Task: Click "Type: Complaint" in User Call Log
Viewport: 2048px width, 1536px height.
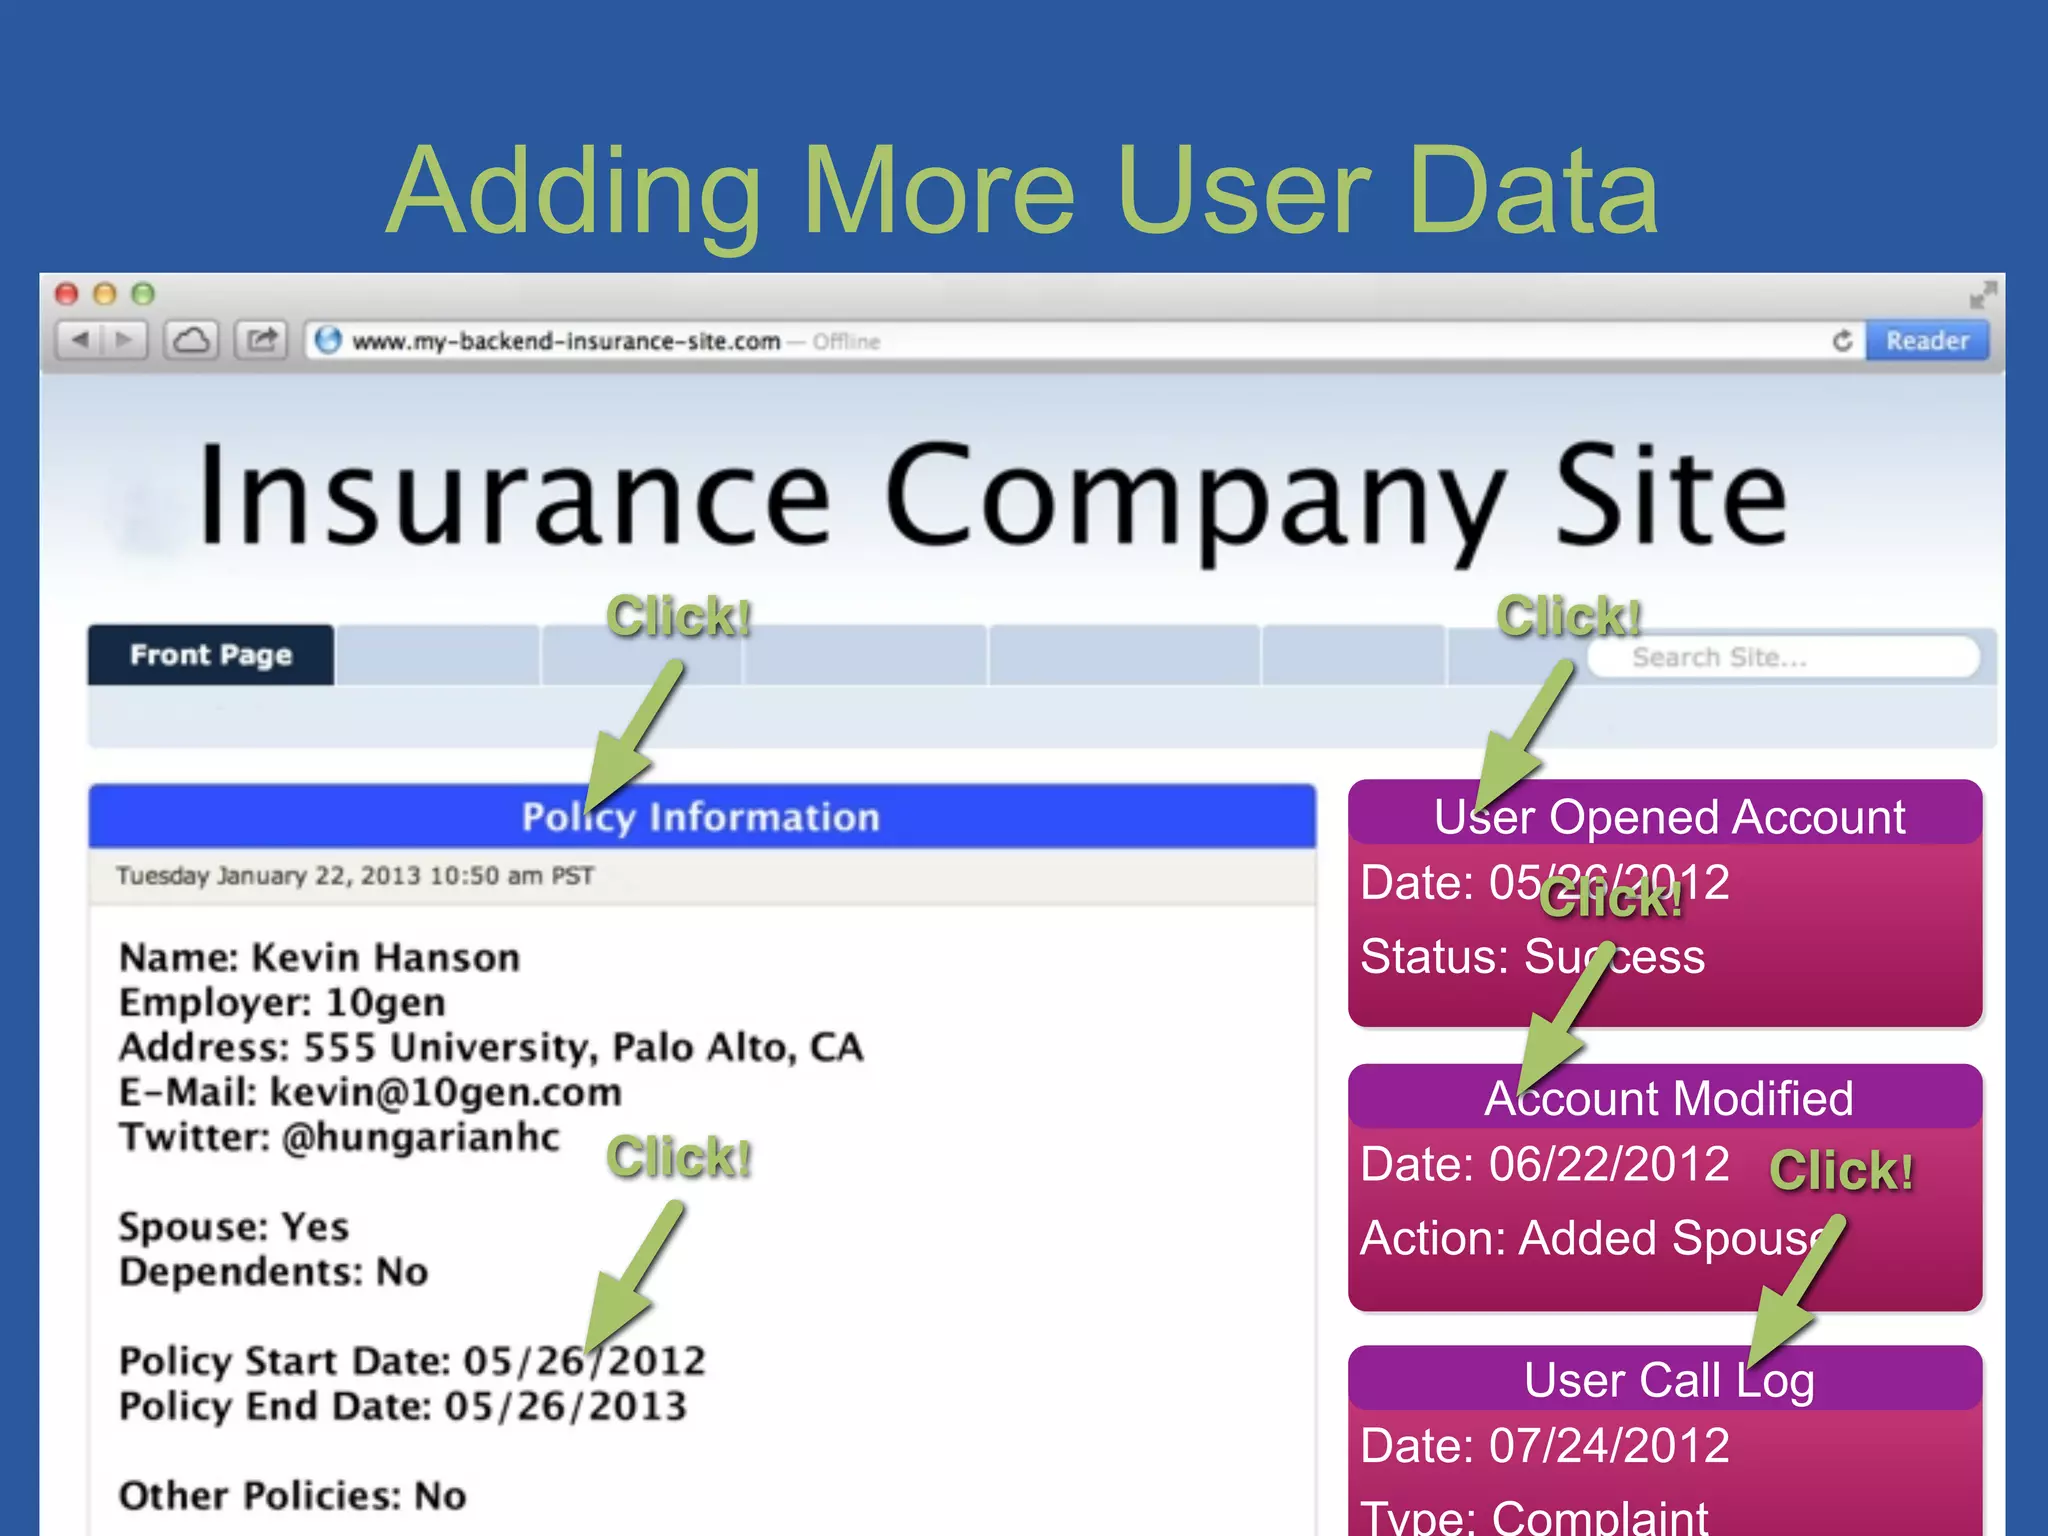Action: point(1535,1517)
